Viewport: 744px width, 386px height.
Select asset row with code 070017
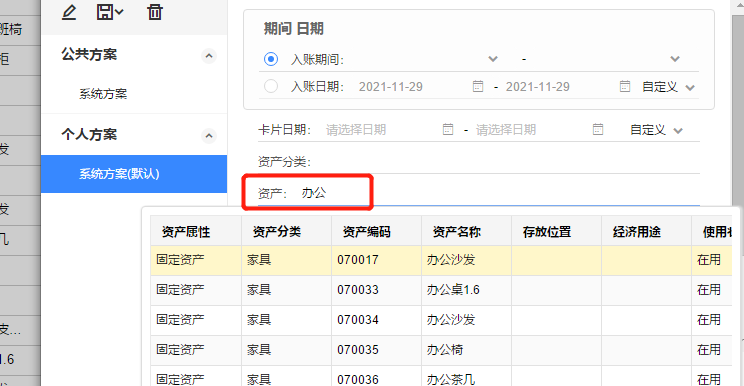[441, 260]
